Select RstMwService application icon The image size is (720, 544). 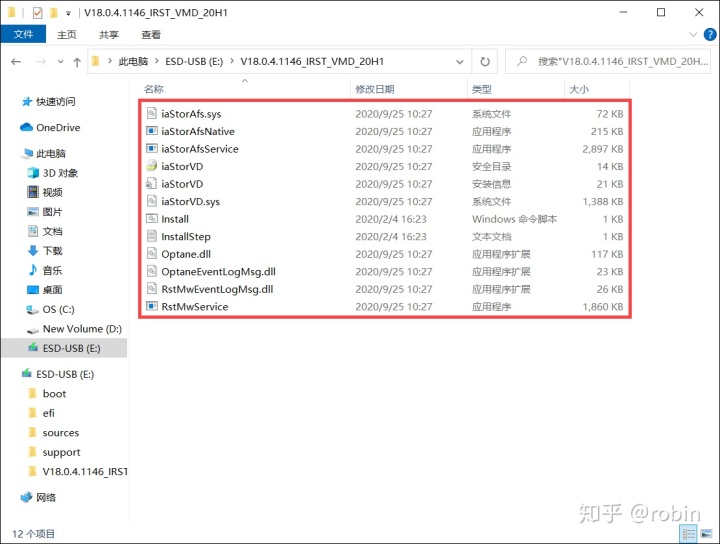(x=152, y=306)
